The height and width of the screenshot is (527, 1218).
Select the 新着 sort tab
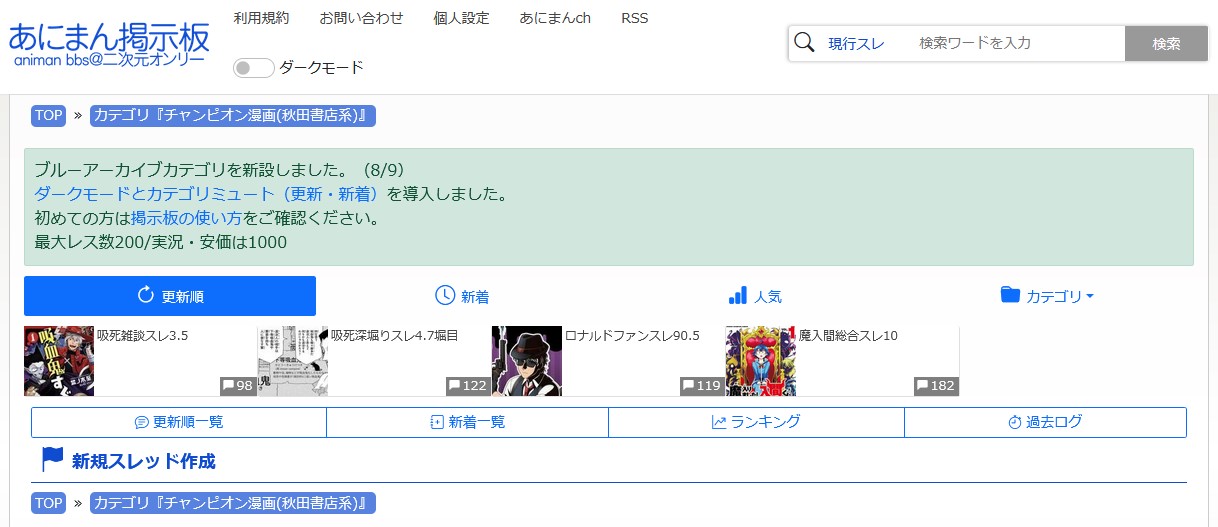(x=462, y=296)
